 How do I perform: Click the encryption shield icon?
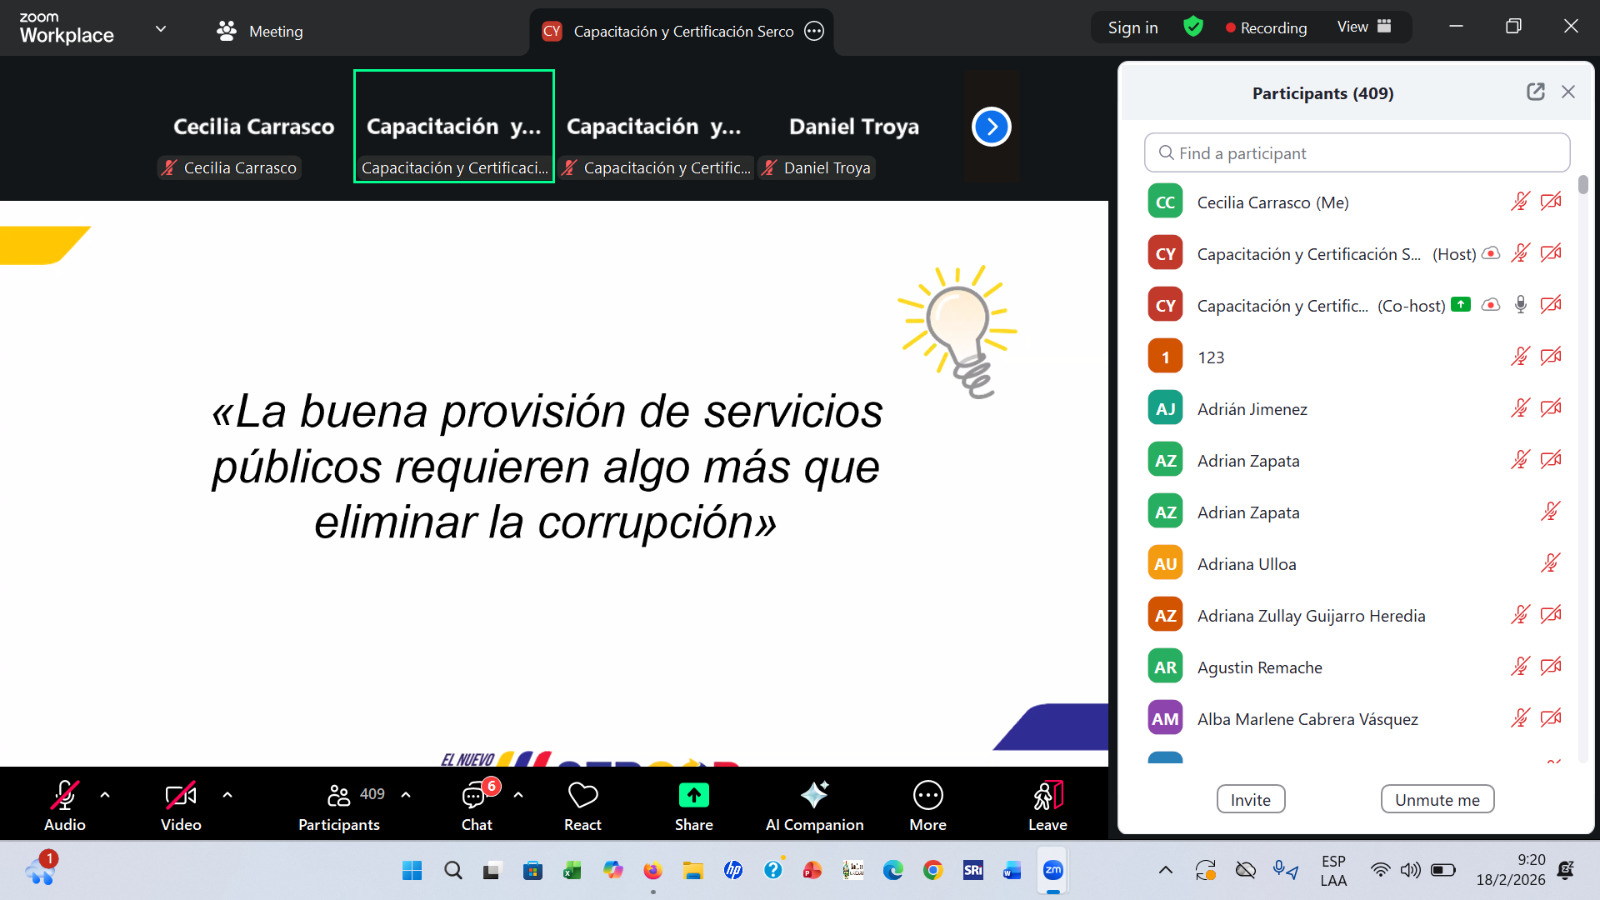click(x=1193, y=27)
